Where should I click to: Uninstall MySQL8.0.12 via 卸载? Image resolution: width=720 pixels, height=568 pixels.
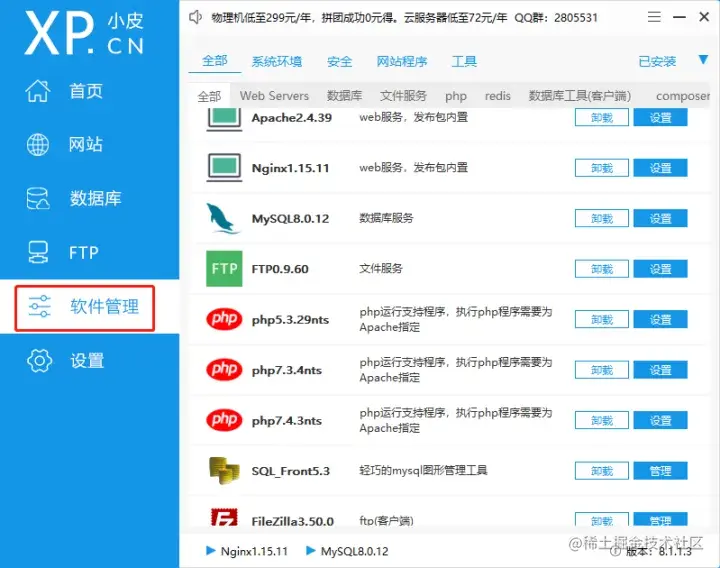(x=602, y=219)
